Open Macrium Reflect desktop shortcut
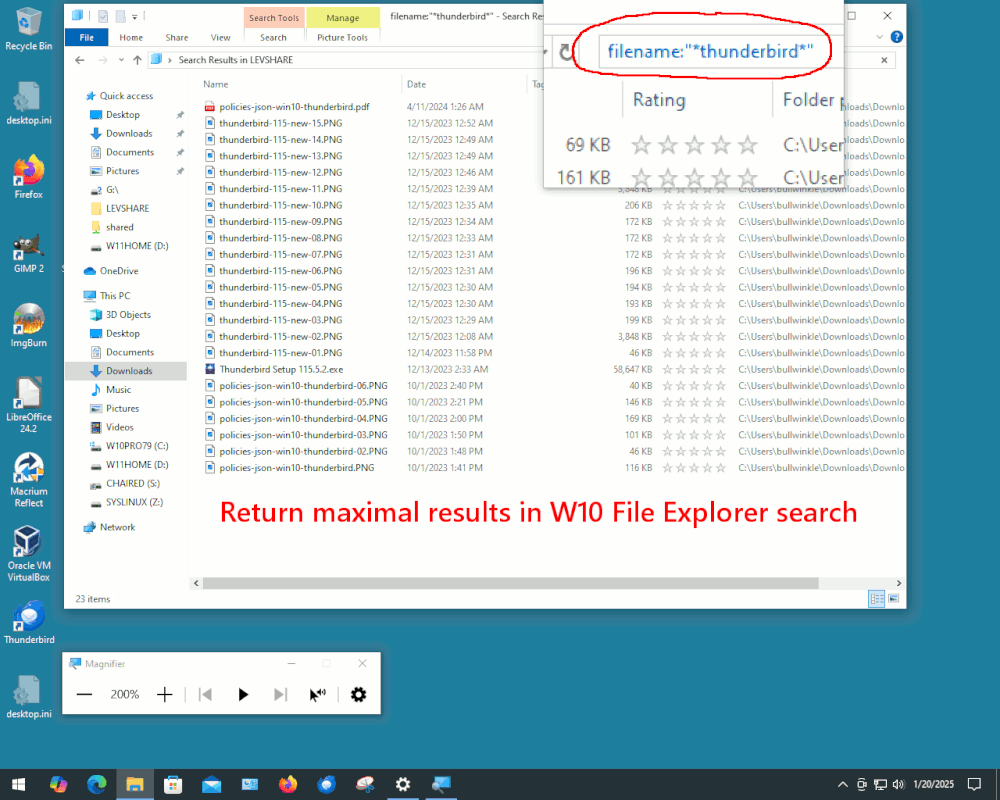This screenshot has width=1000, height=800. point(28,480)
